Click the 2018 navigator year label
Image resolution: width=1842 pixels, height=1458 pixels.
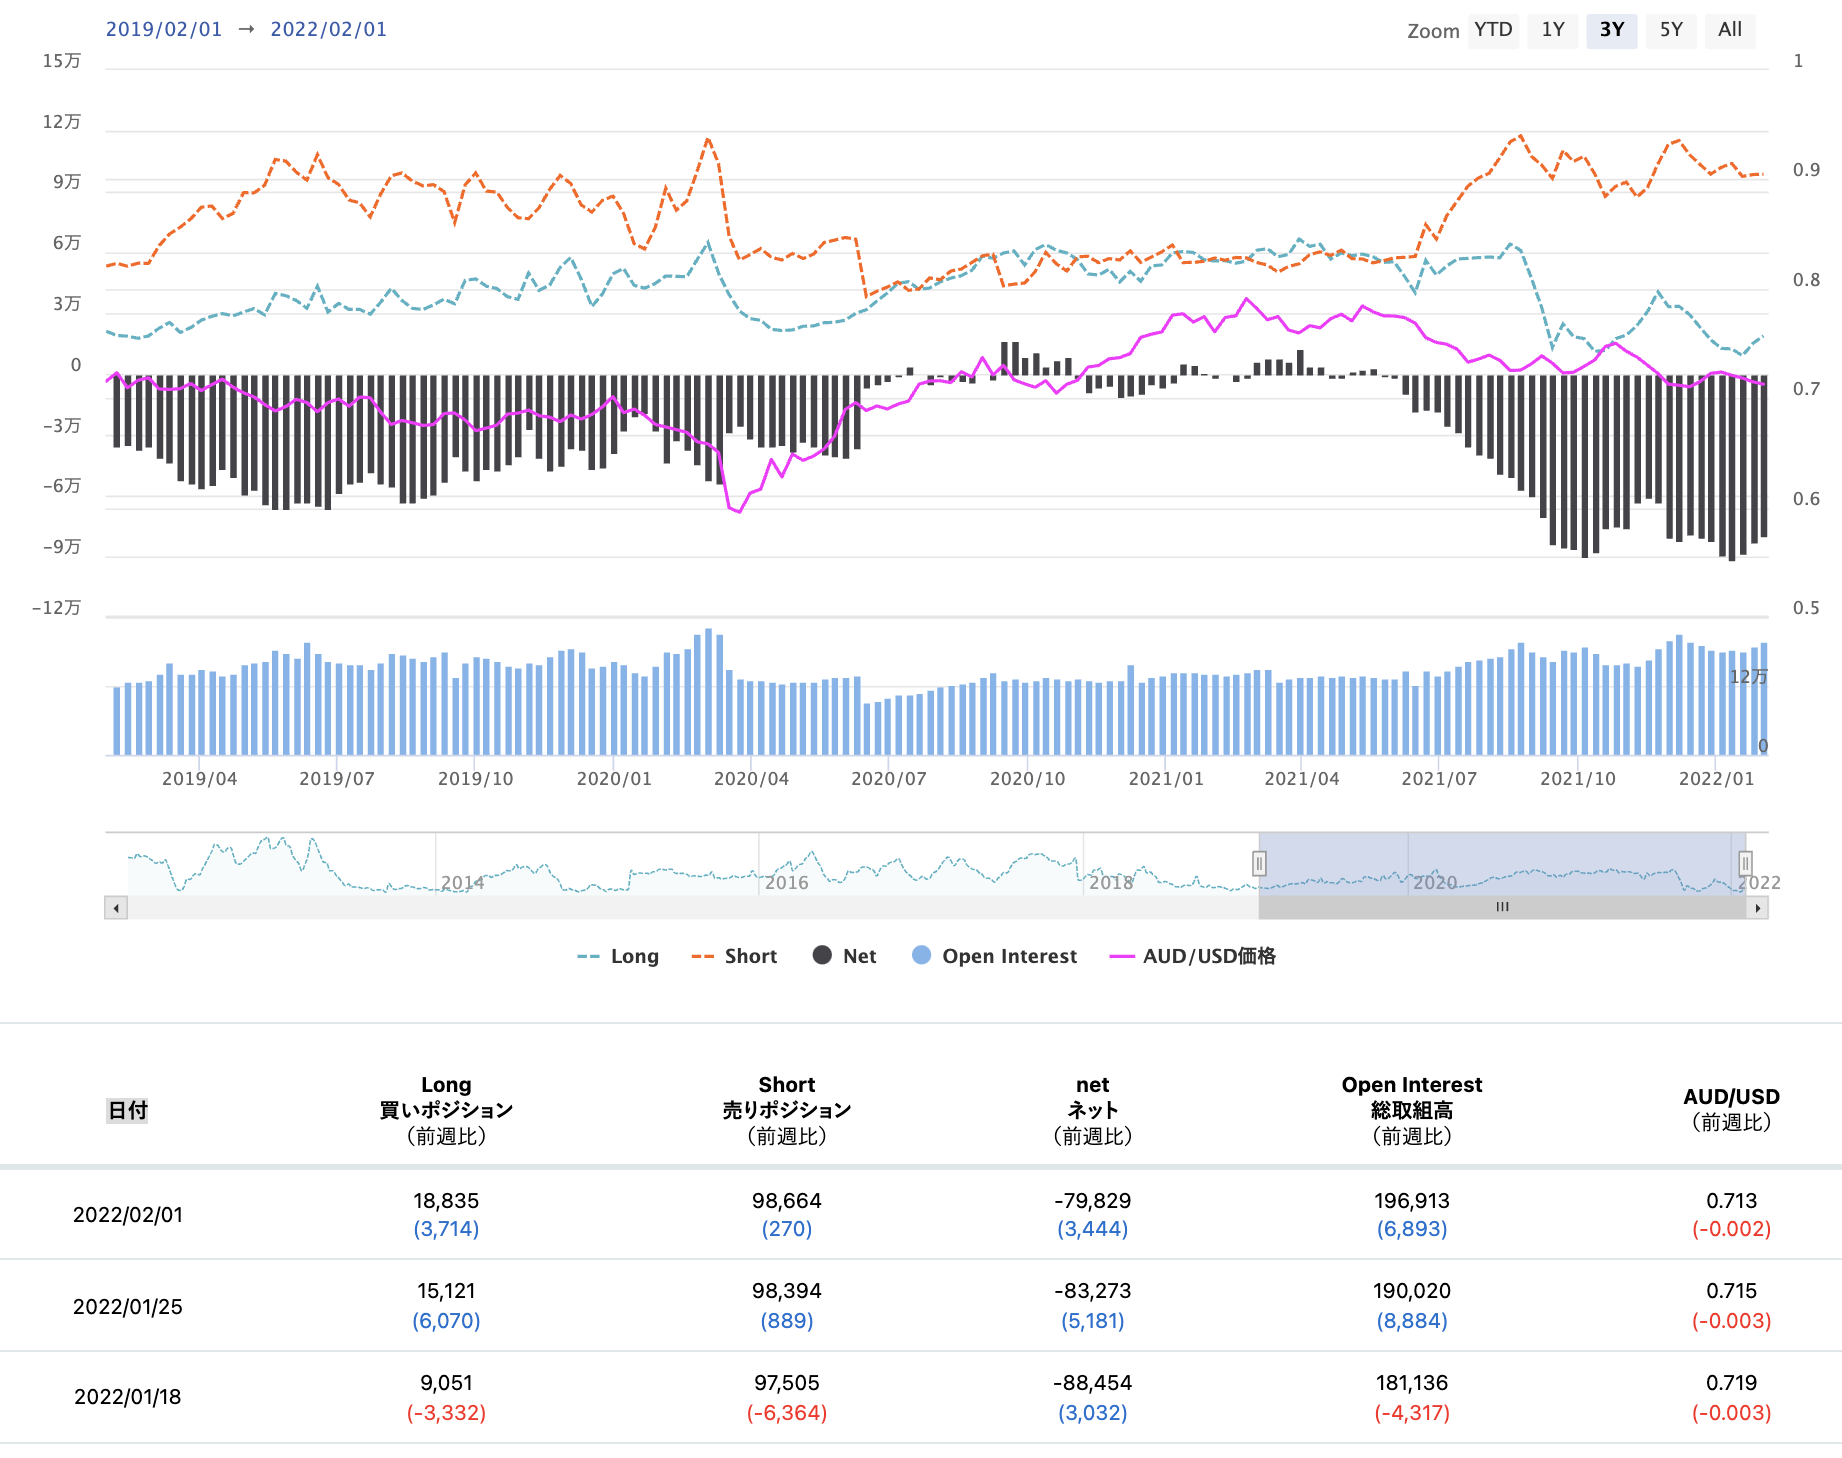point(1111,883)
